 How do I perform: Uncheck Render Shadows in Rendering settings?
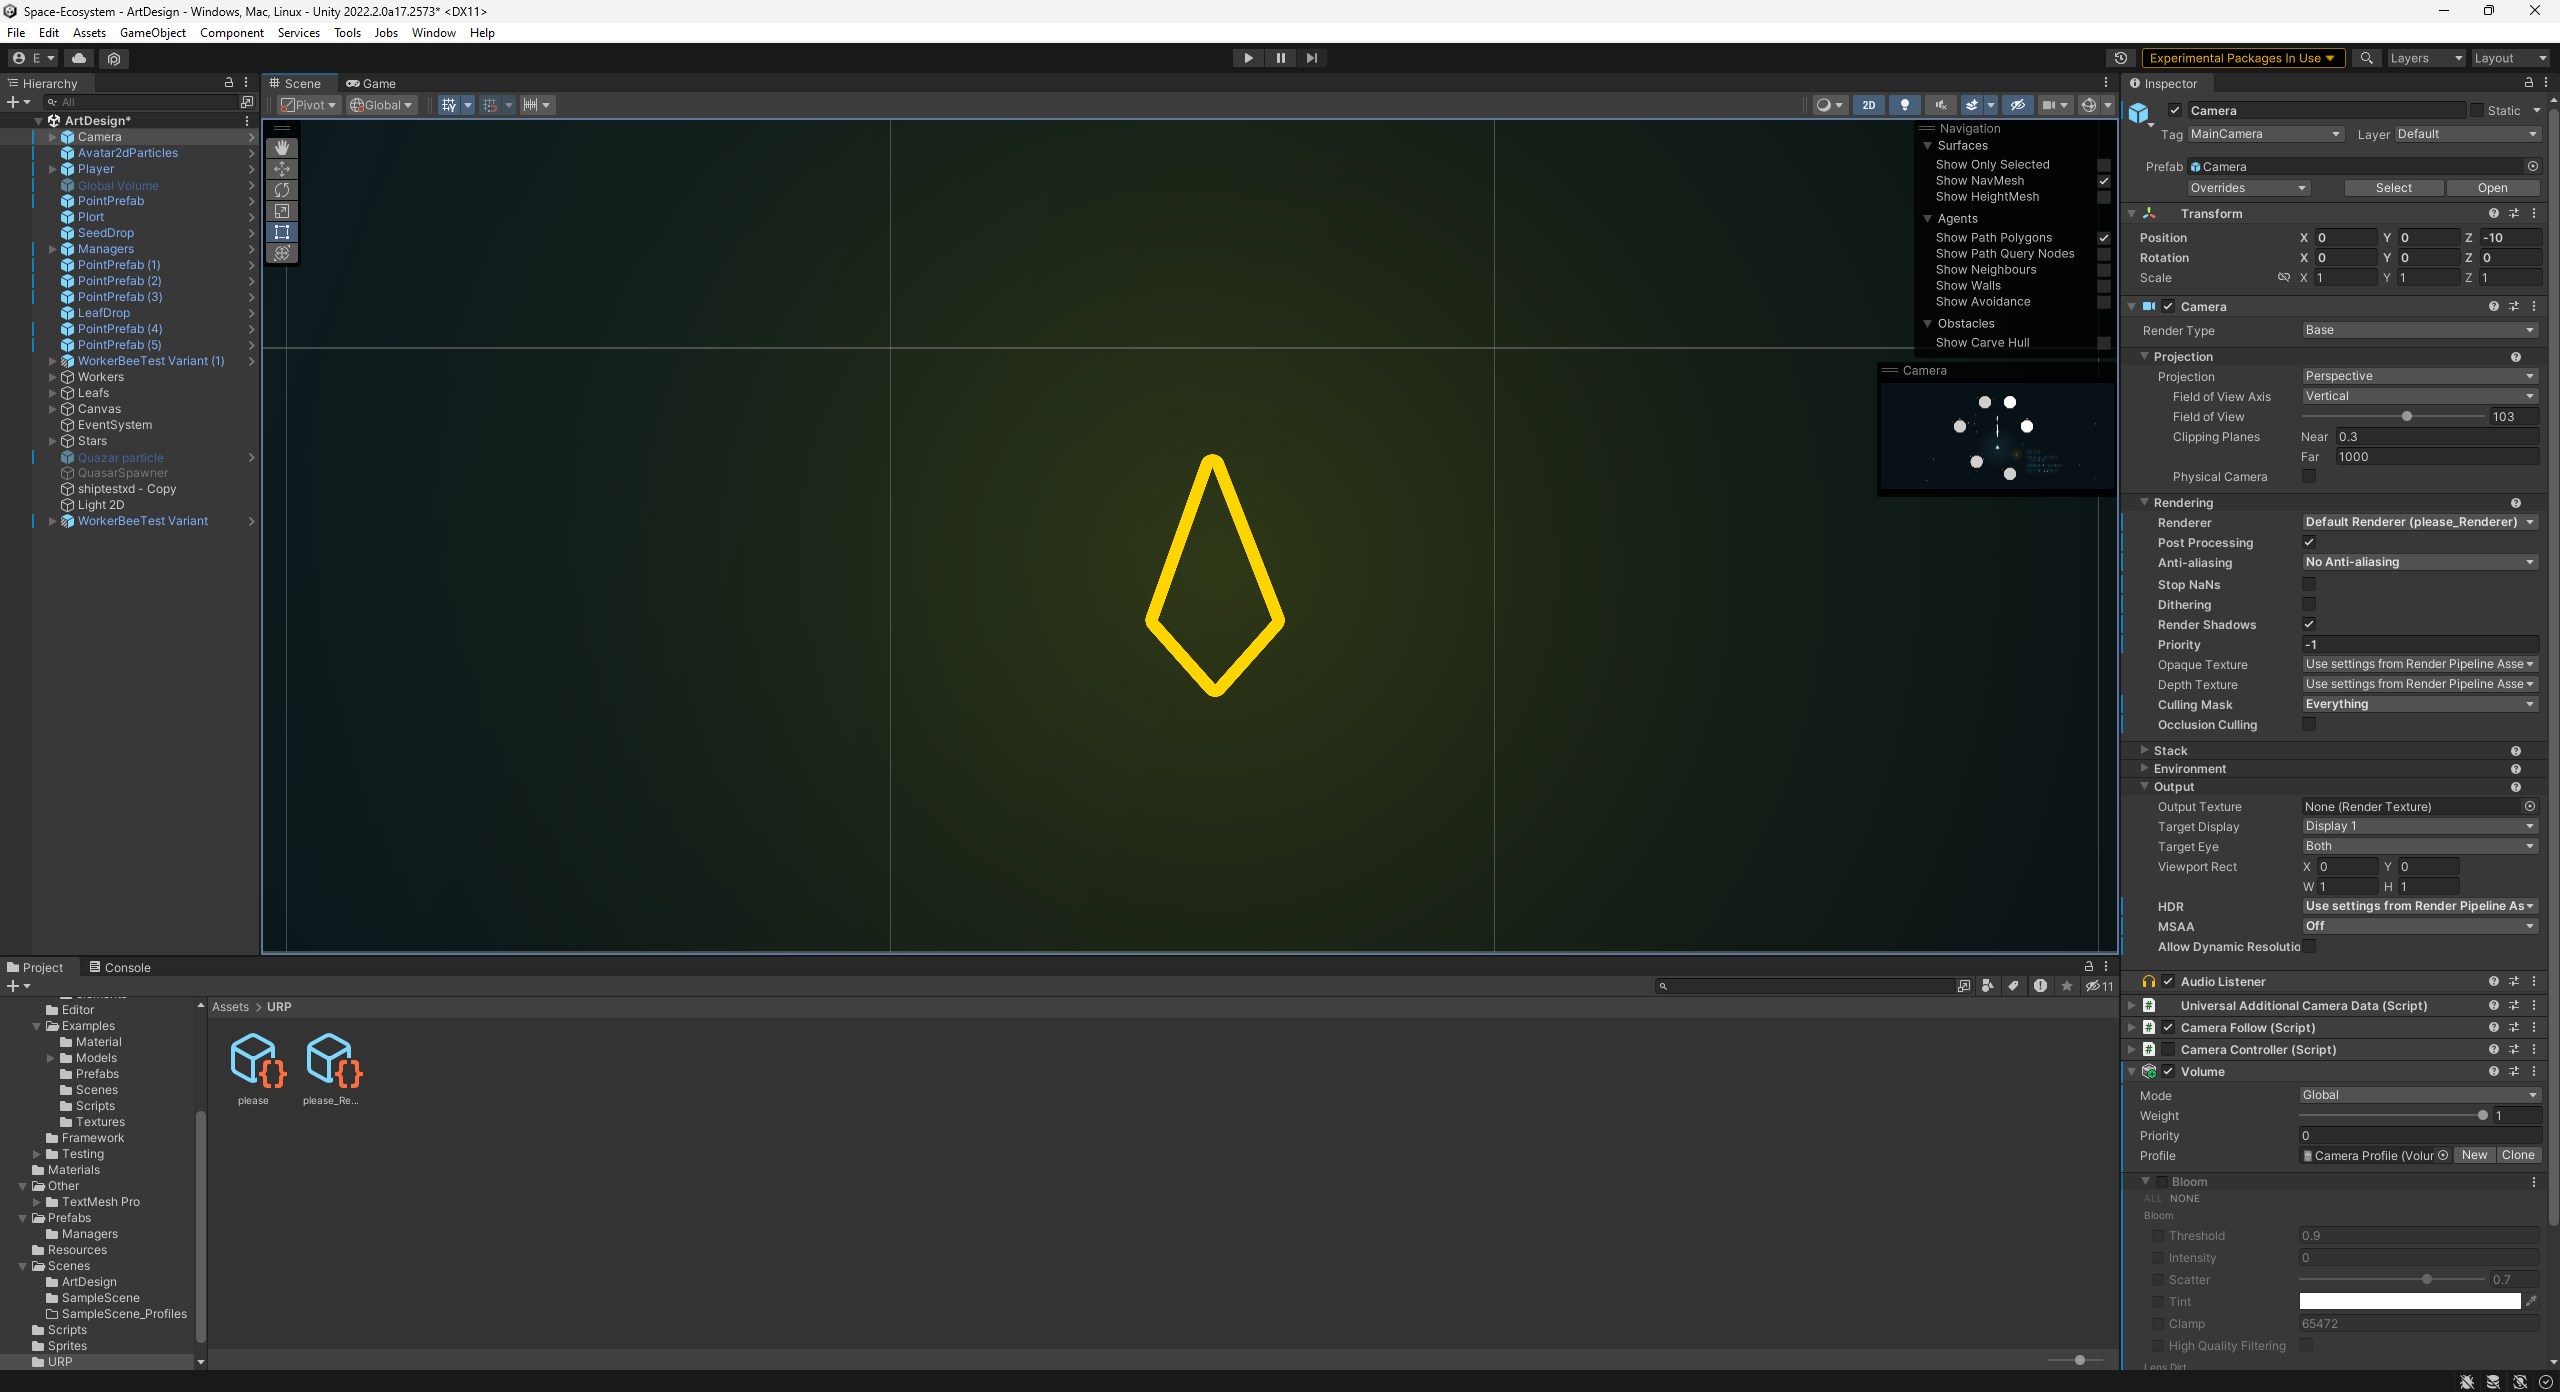(x=2310, y=624)
